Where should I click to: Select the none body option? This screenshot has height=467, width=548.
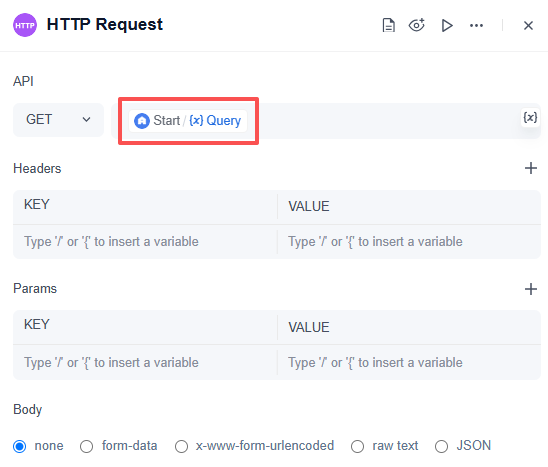click(20, 446)
